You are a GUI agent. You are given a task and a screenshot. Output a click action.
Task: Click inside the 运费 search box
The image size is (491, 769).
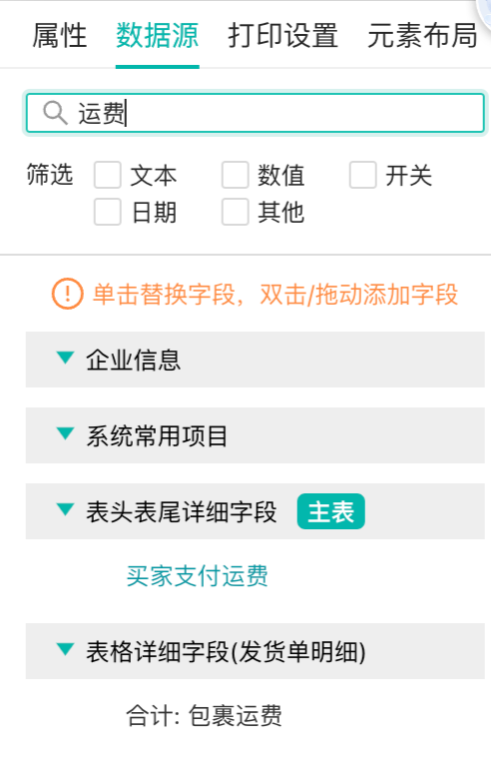(255, 113)
